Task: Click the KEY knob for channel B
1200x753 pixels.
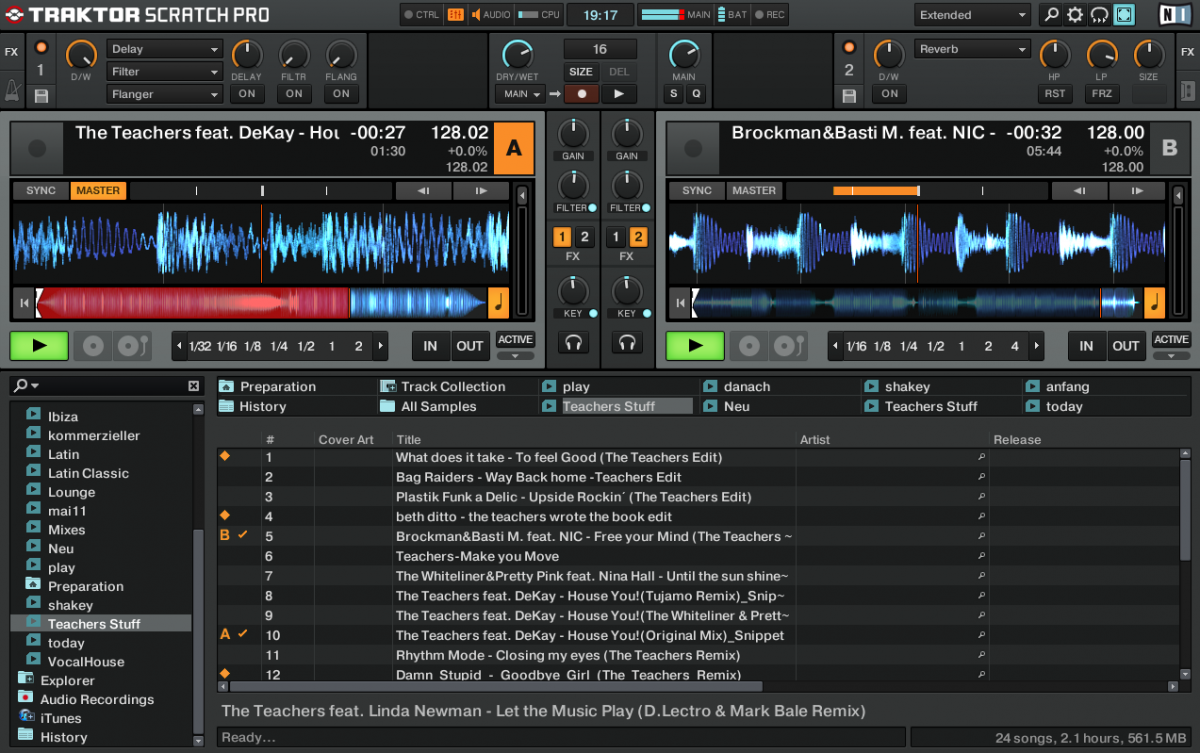Action: (627, 291)
